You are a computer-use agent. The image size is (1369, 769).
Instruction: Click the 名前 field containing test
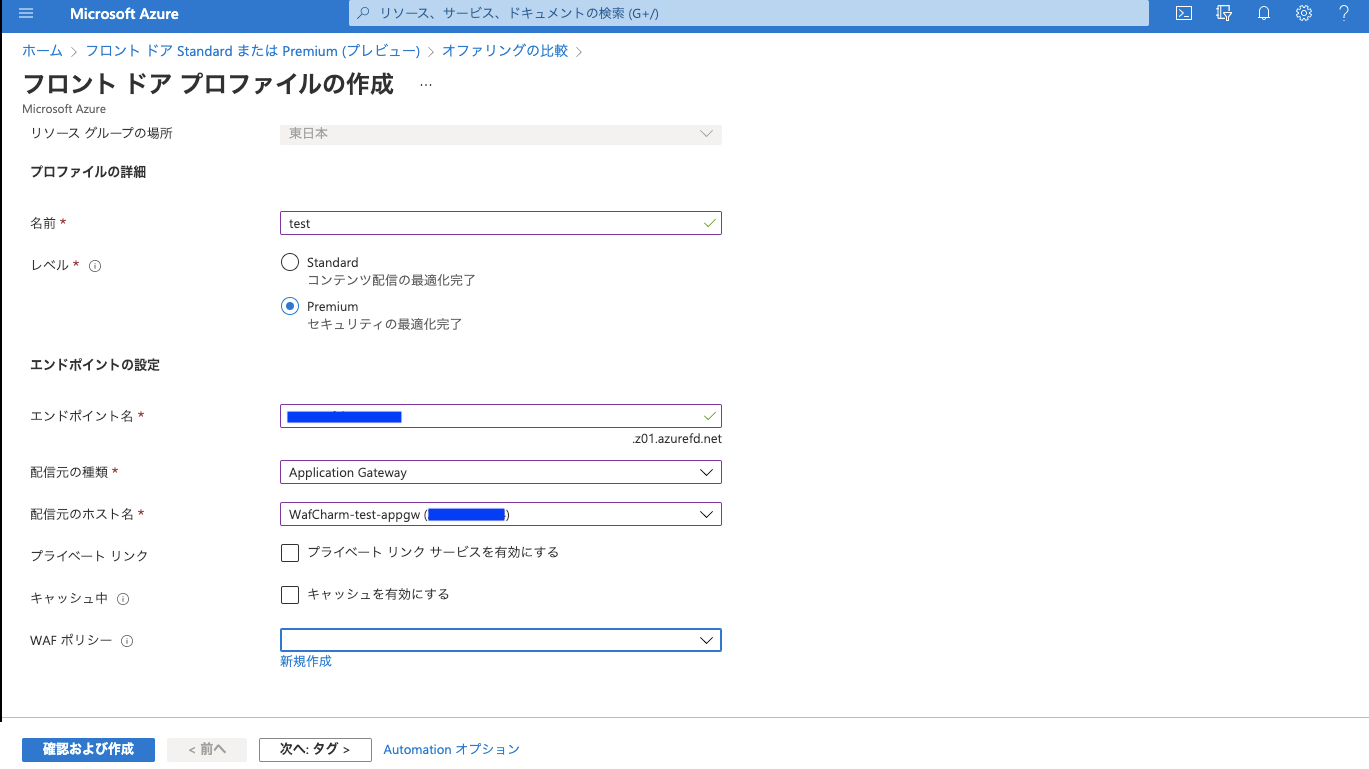pos(501,223)
